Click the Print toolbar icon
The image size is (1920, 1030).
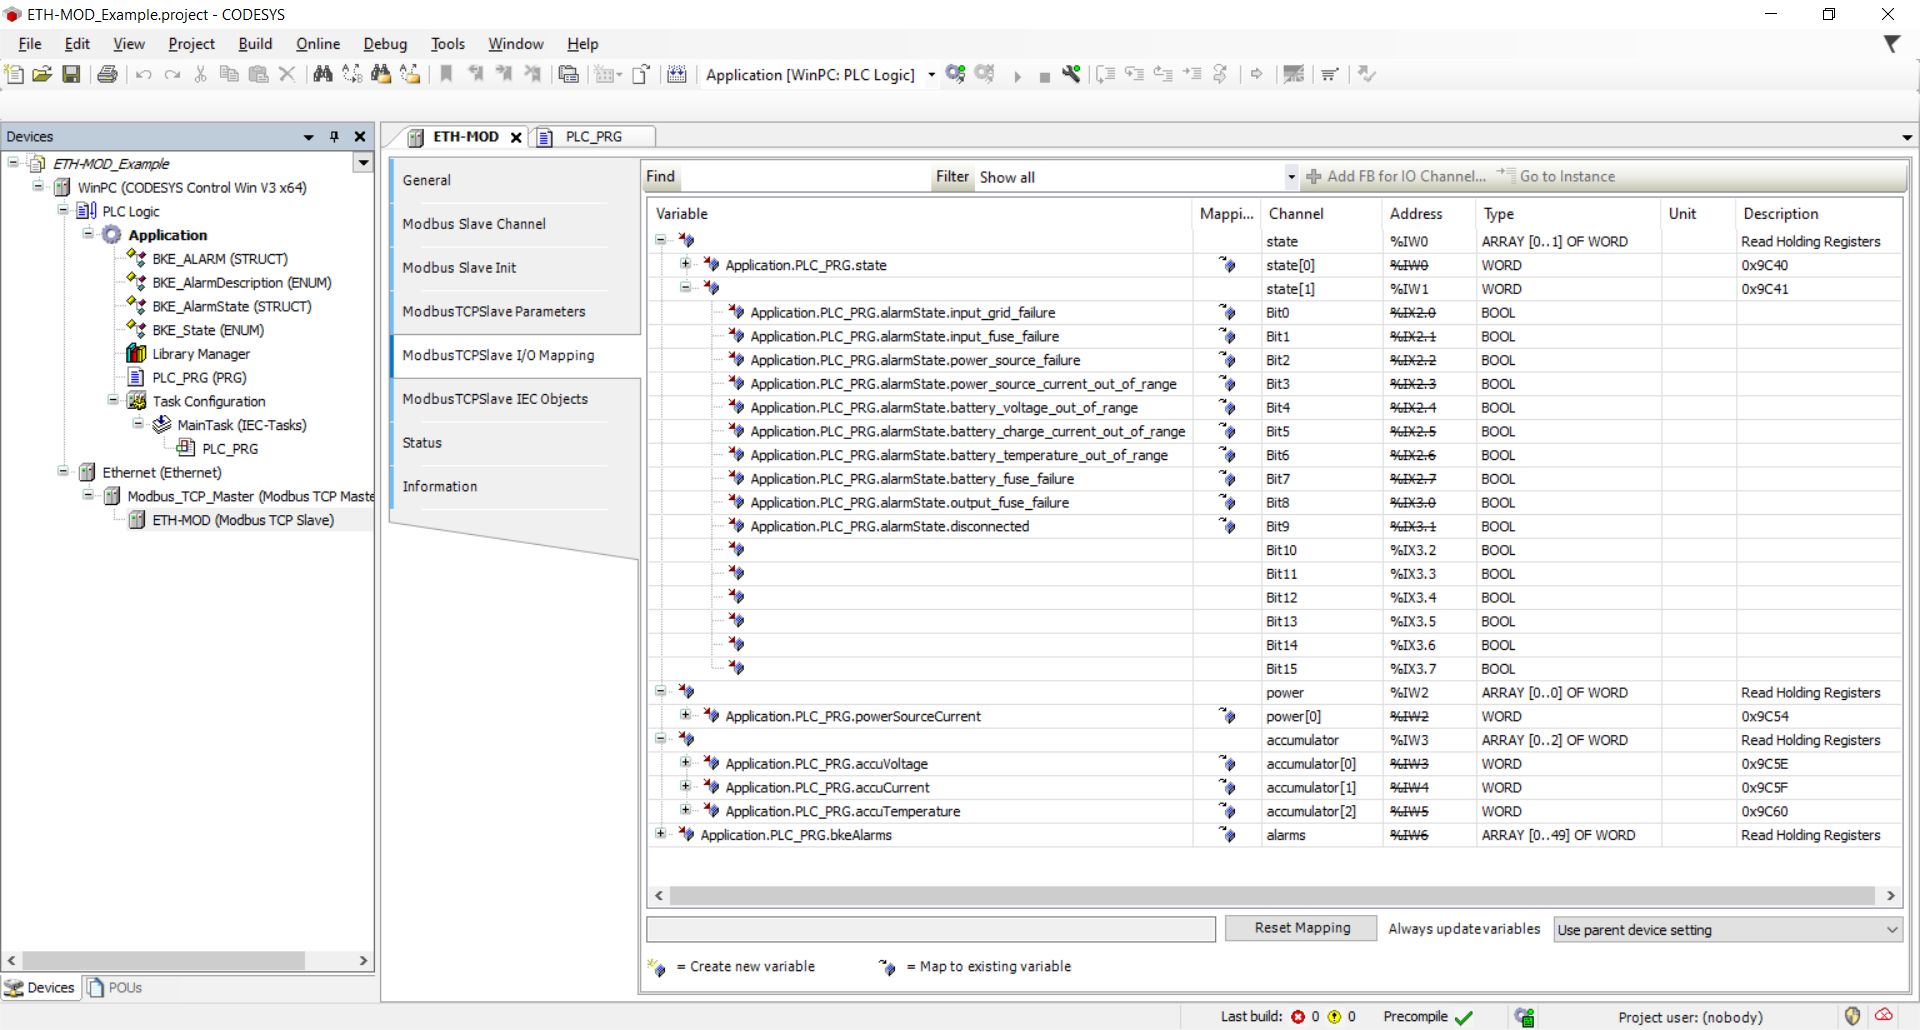[107, 74]
